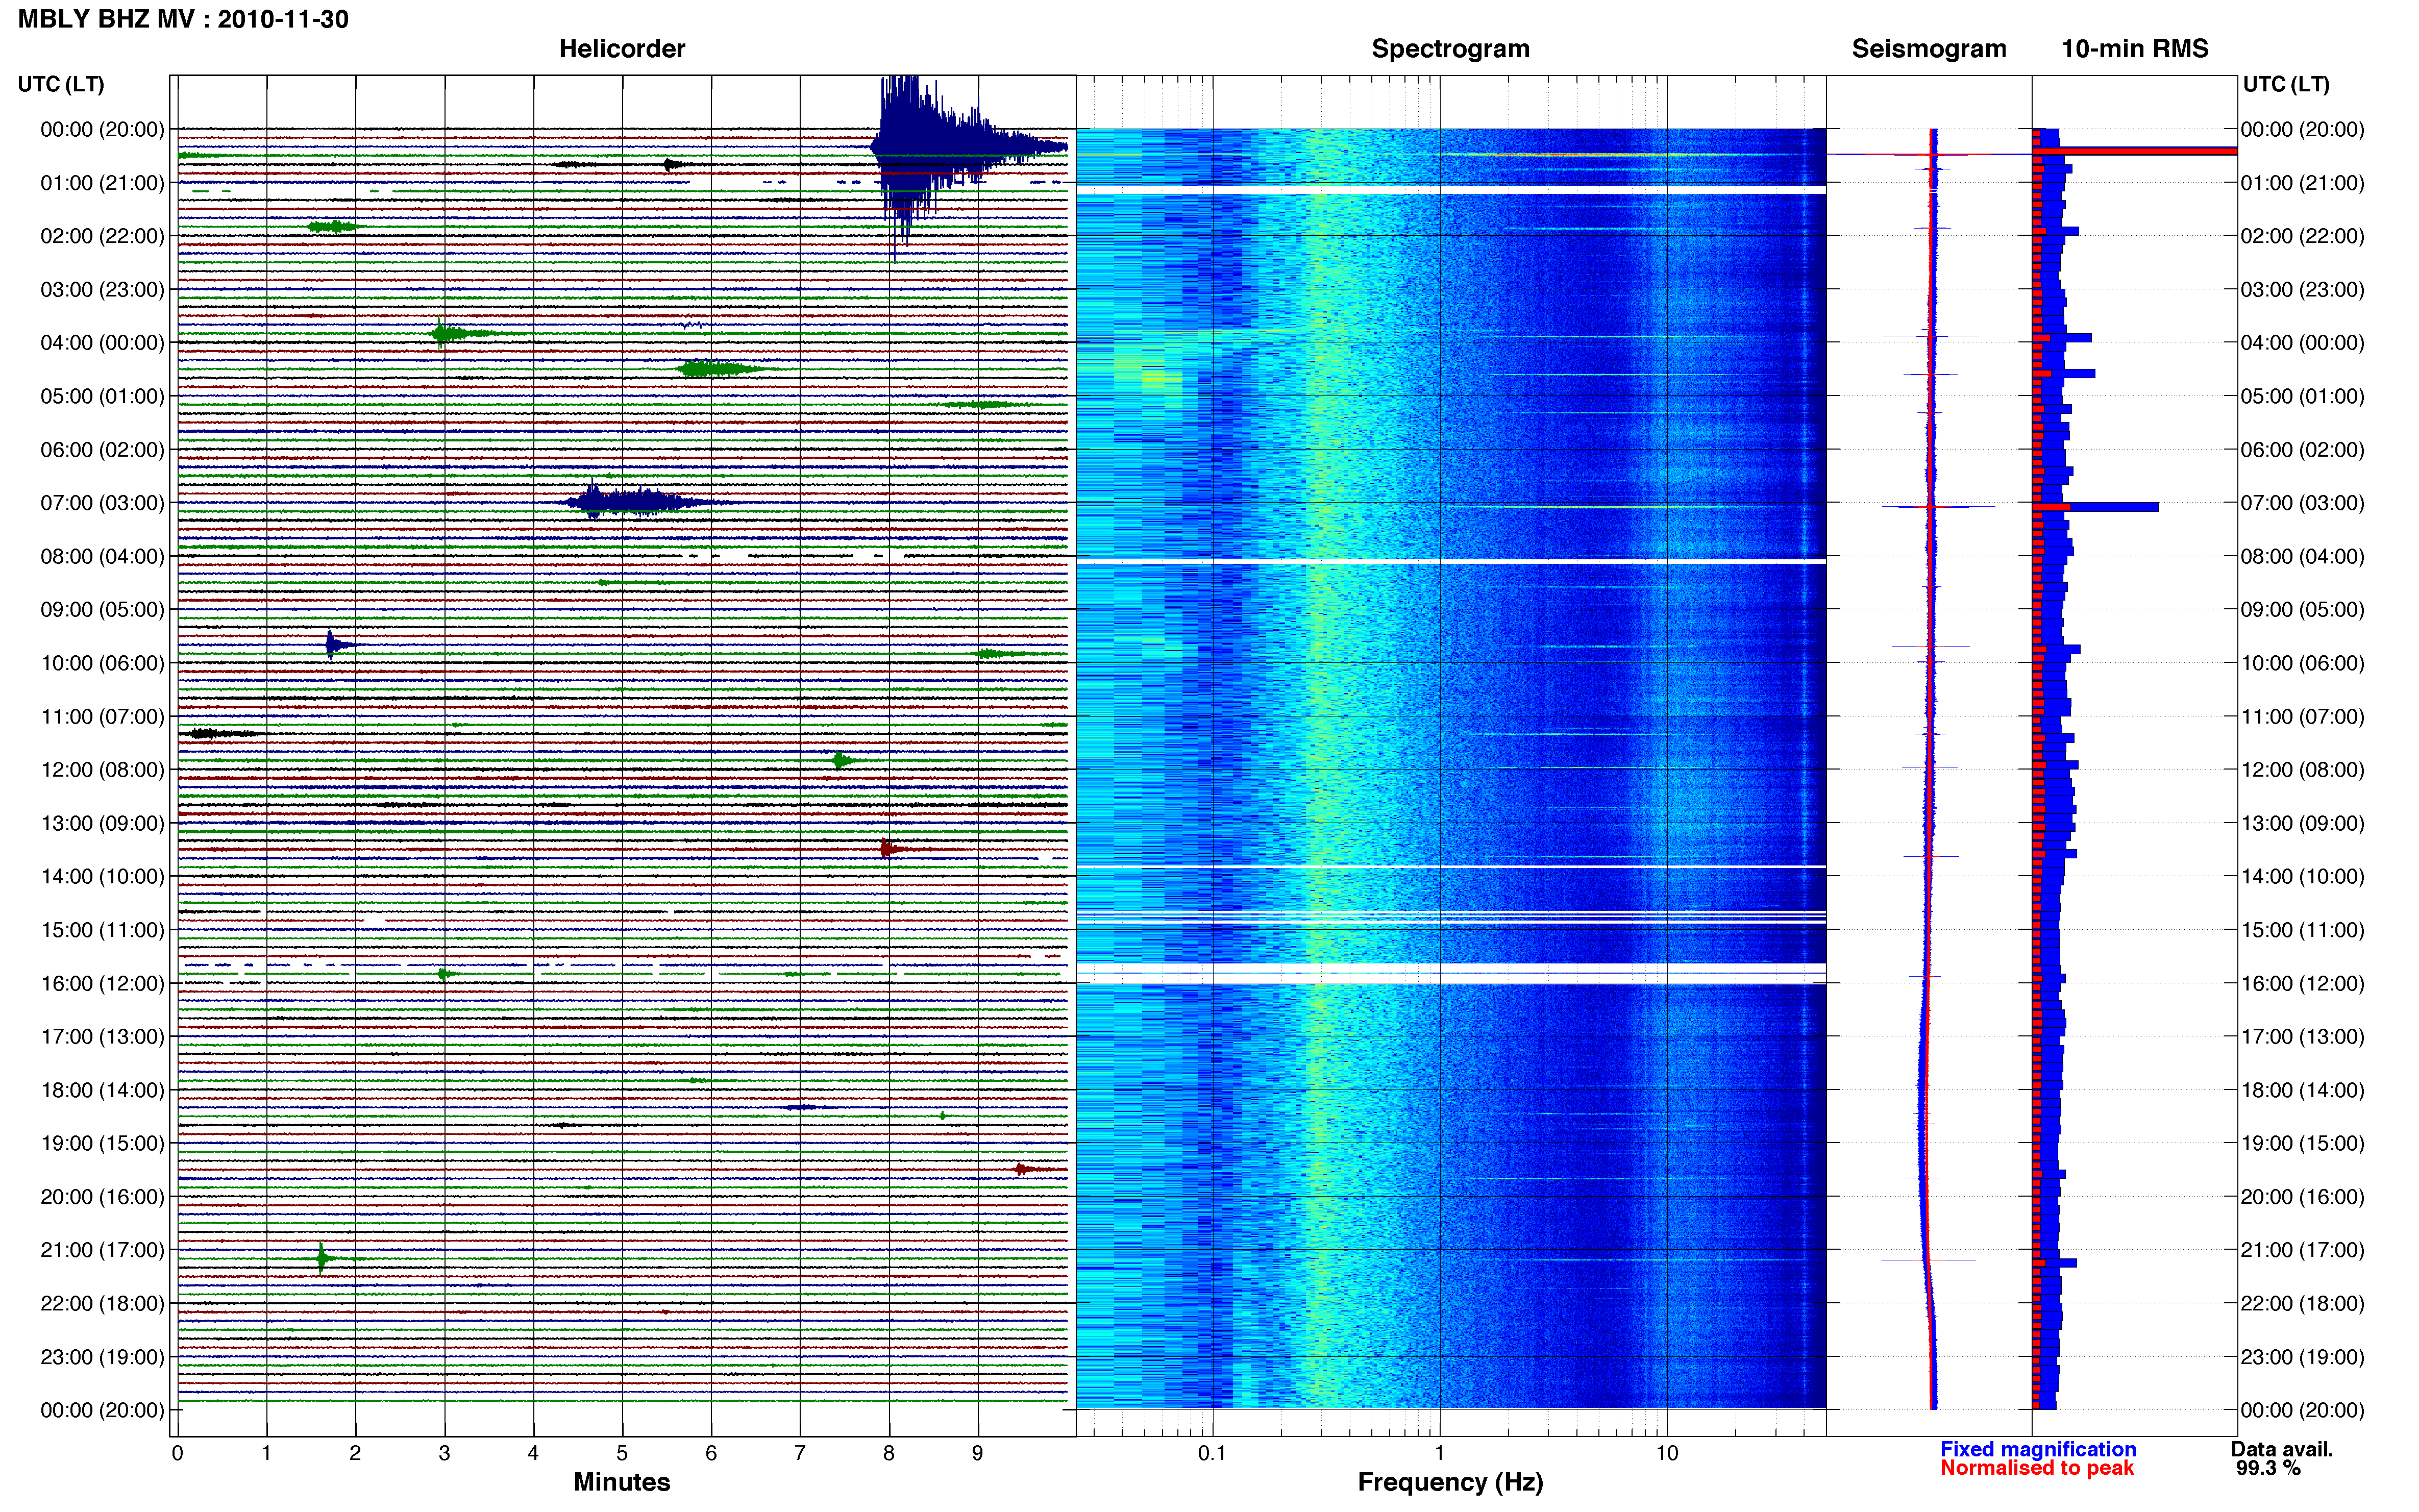The width and height of the screenshot is (2419, 1512).
Task: Click the '5' tick on the Minutes axis
Action: (622, 1453)
